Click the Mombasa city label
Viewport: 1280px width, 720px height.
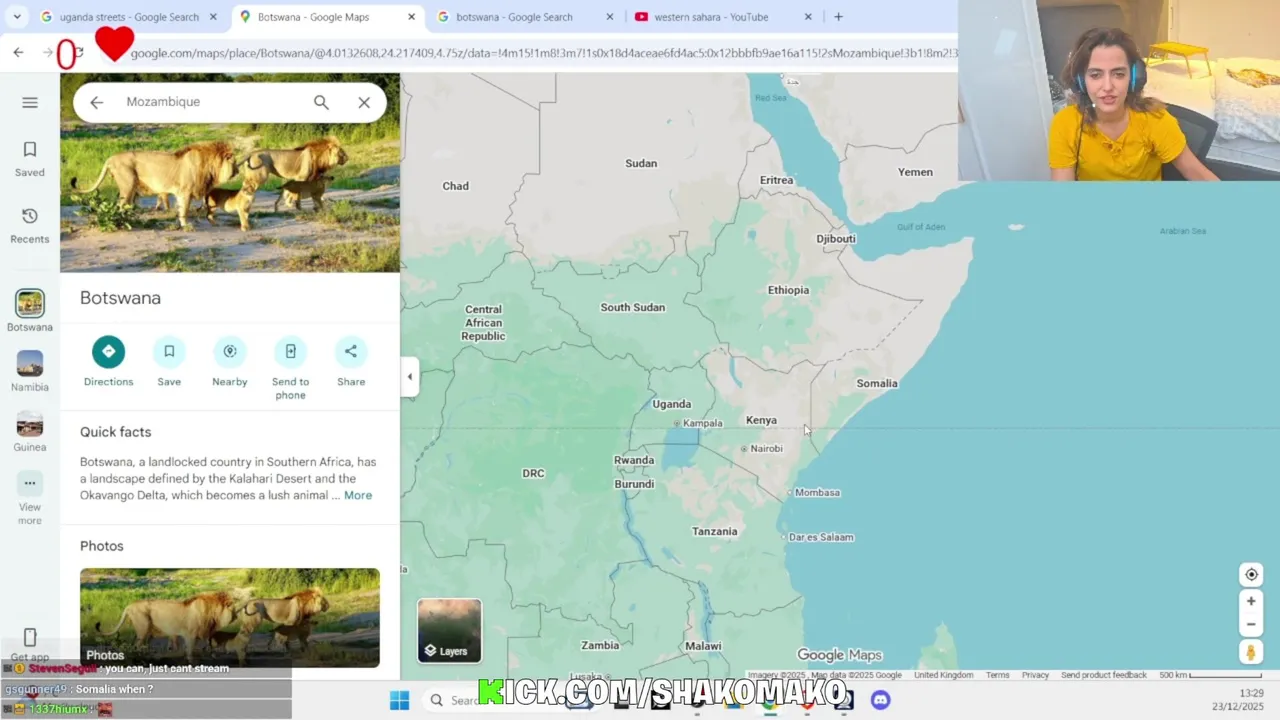click(817, 492)
